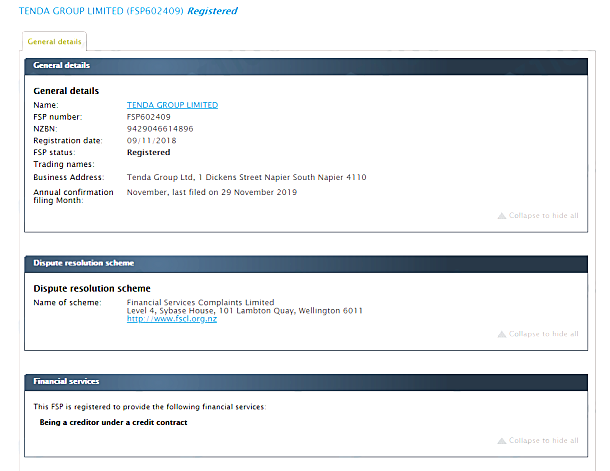
Task: Select the text 'last filed on 29 November 2019'
Action: 235,192
